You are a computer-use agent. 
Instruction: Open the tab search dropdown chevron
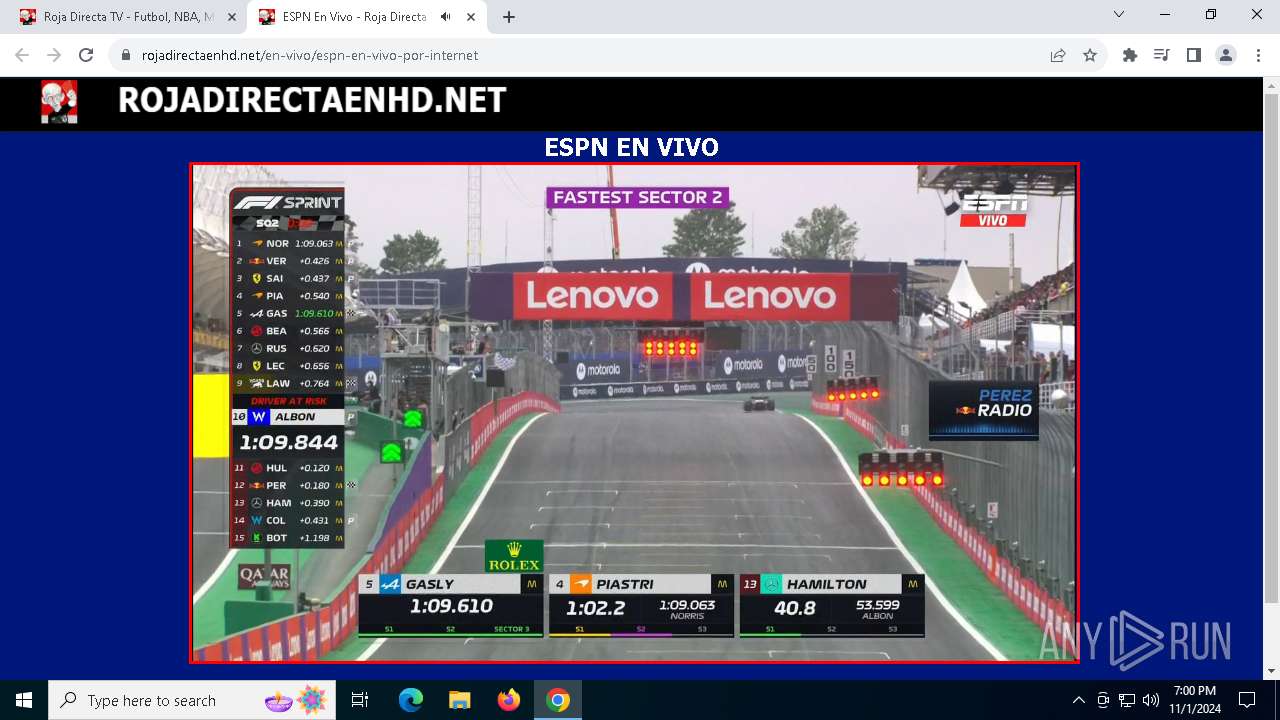click(x=1119, y=15)
